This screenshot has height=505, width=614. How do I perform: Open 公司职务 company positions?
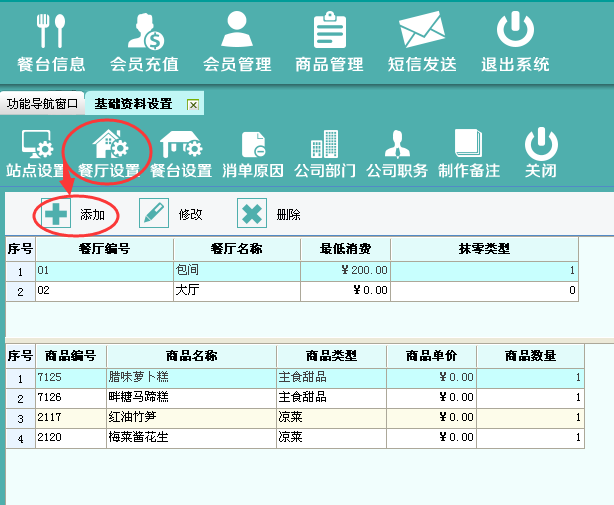tap(397, 153)
